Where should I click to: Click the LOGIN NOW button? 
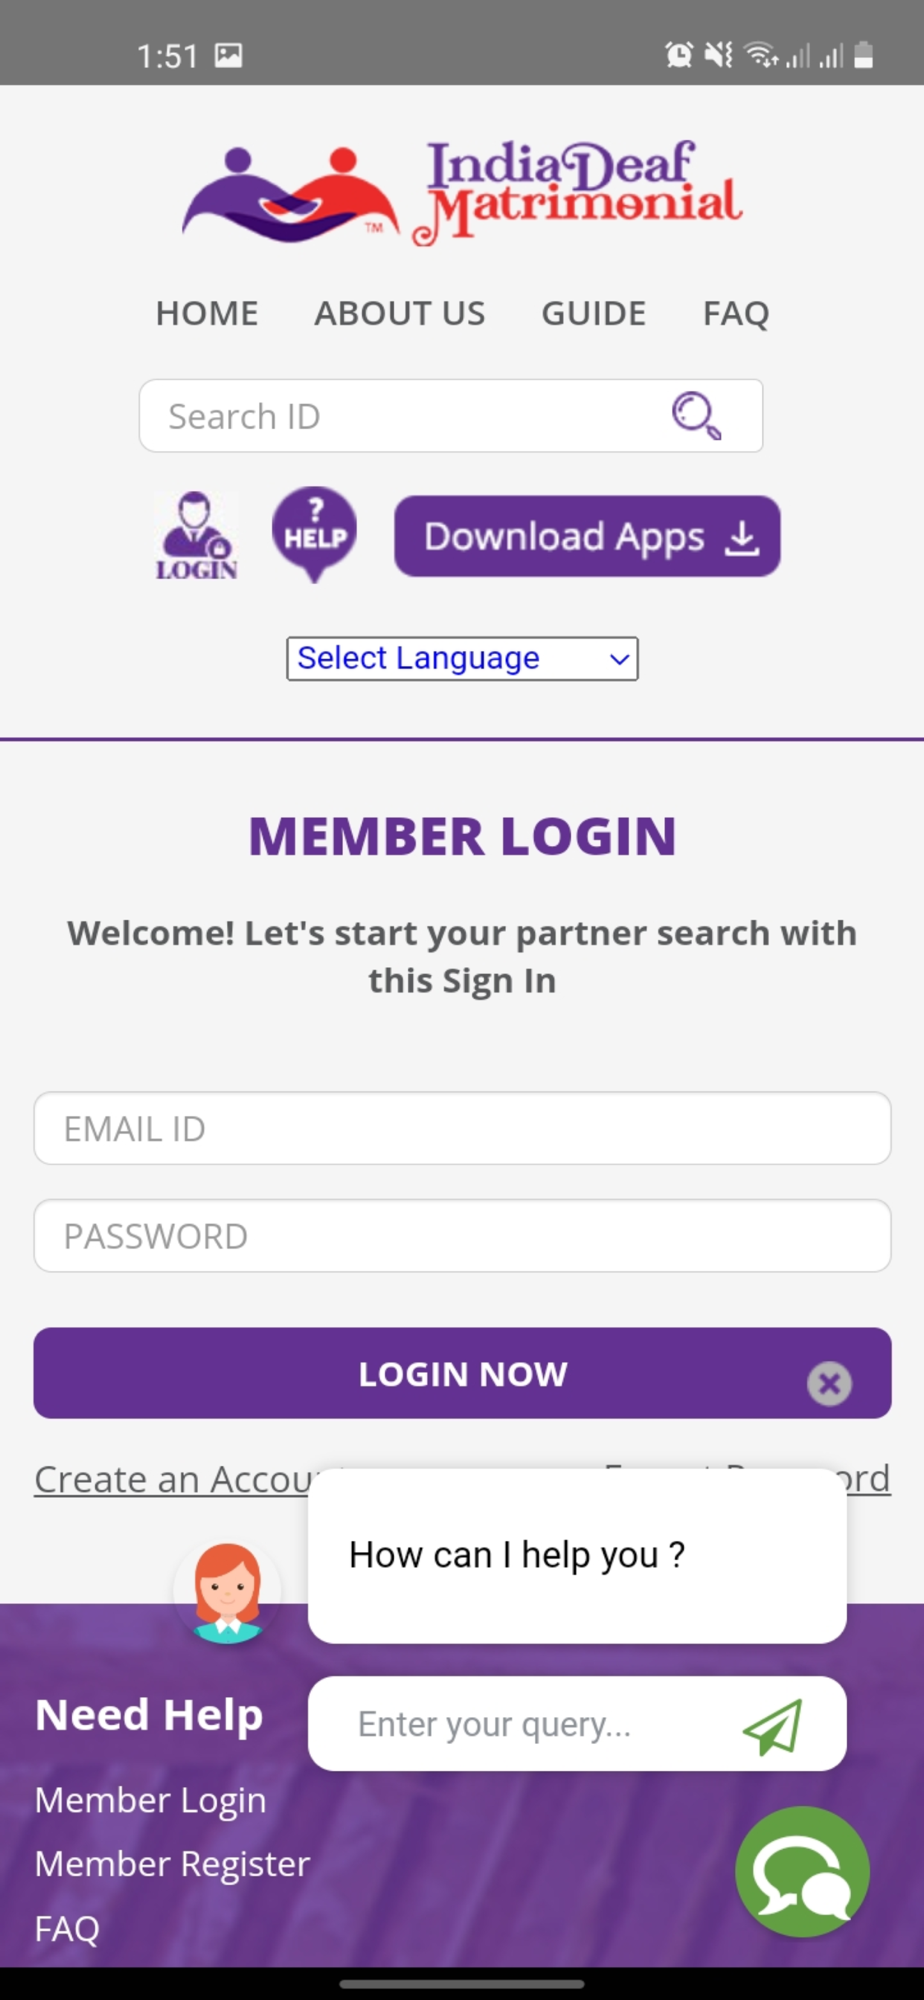click(462, 1373)
